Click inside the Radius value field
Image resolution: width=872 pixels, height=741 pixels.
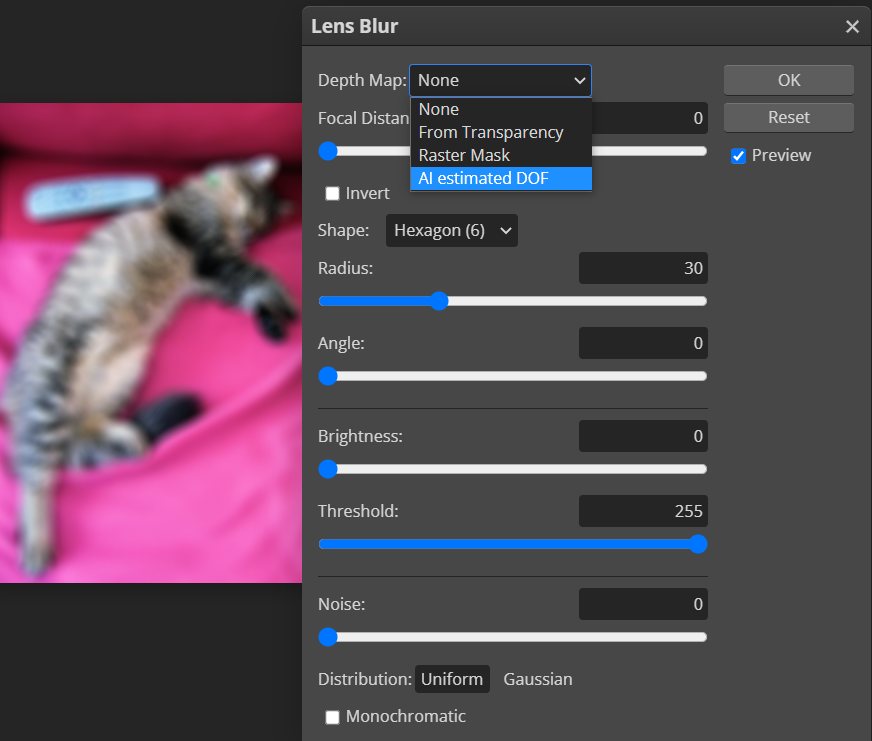[643, 268]
